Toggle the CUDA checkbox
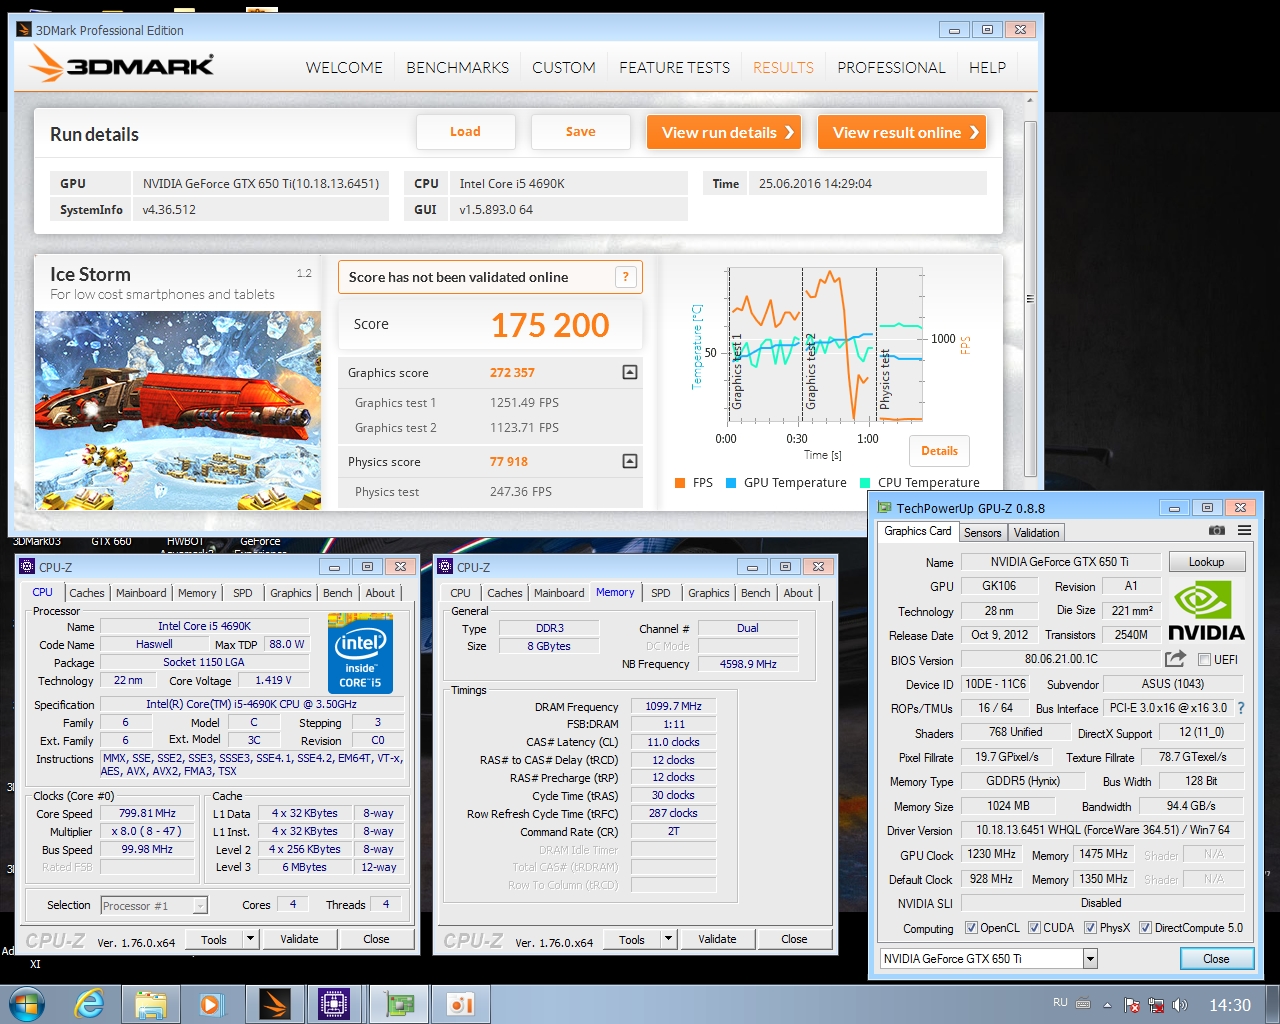 click(1034, 928)
